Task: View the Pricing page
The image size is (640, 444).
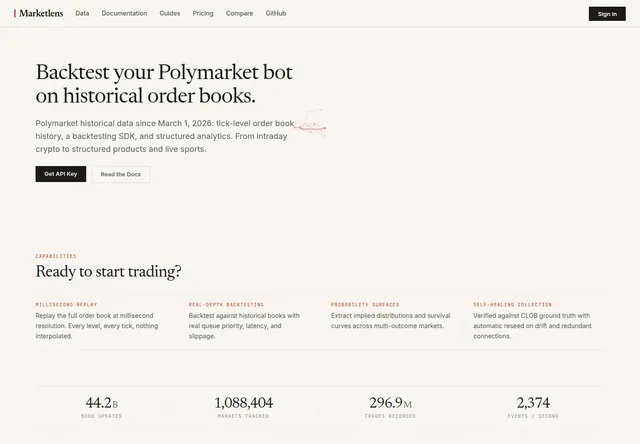Action: [203, 13]
